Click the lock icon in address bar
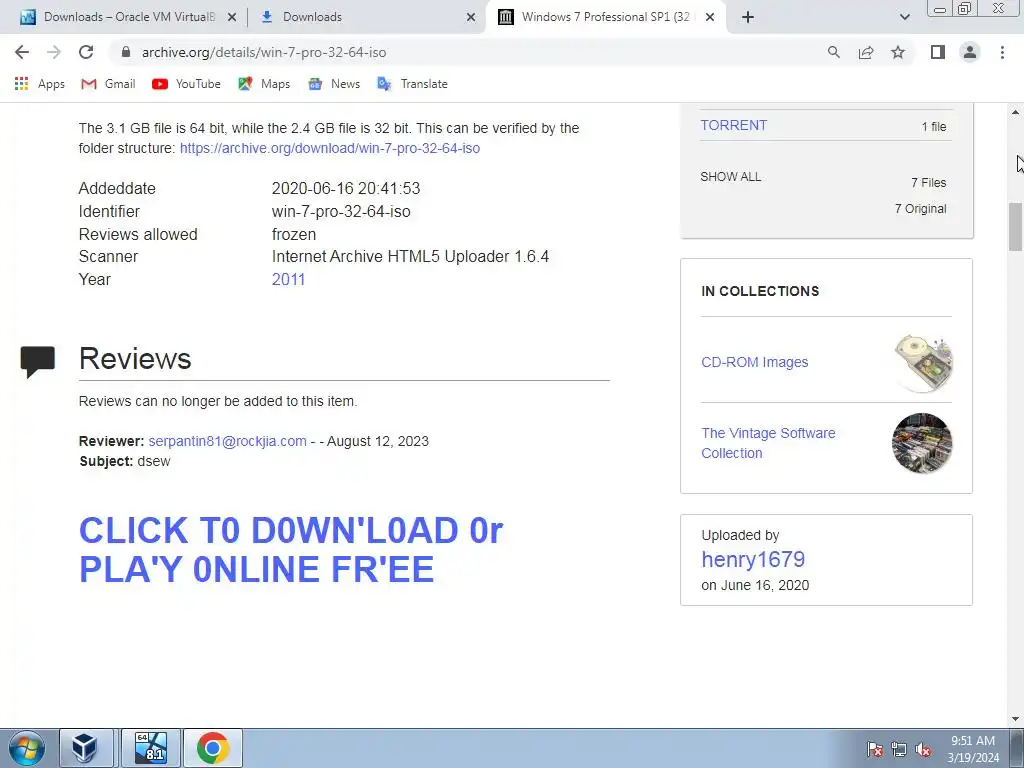Screen dimensions: 1024x768 pyautogui.click(x=126, y=52)
